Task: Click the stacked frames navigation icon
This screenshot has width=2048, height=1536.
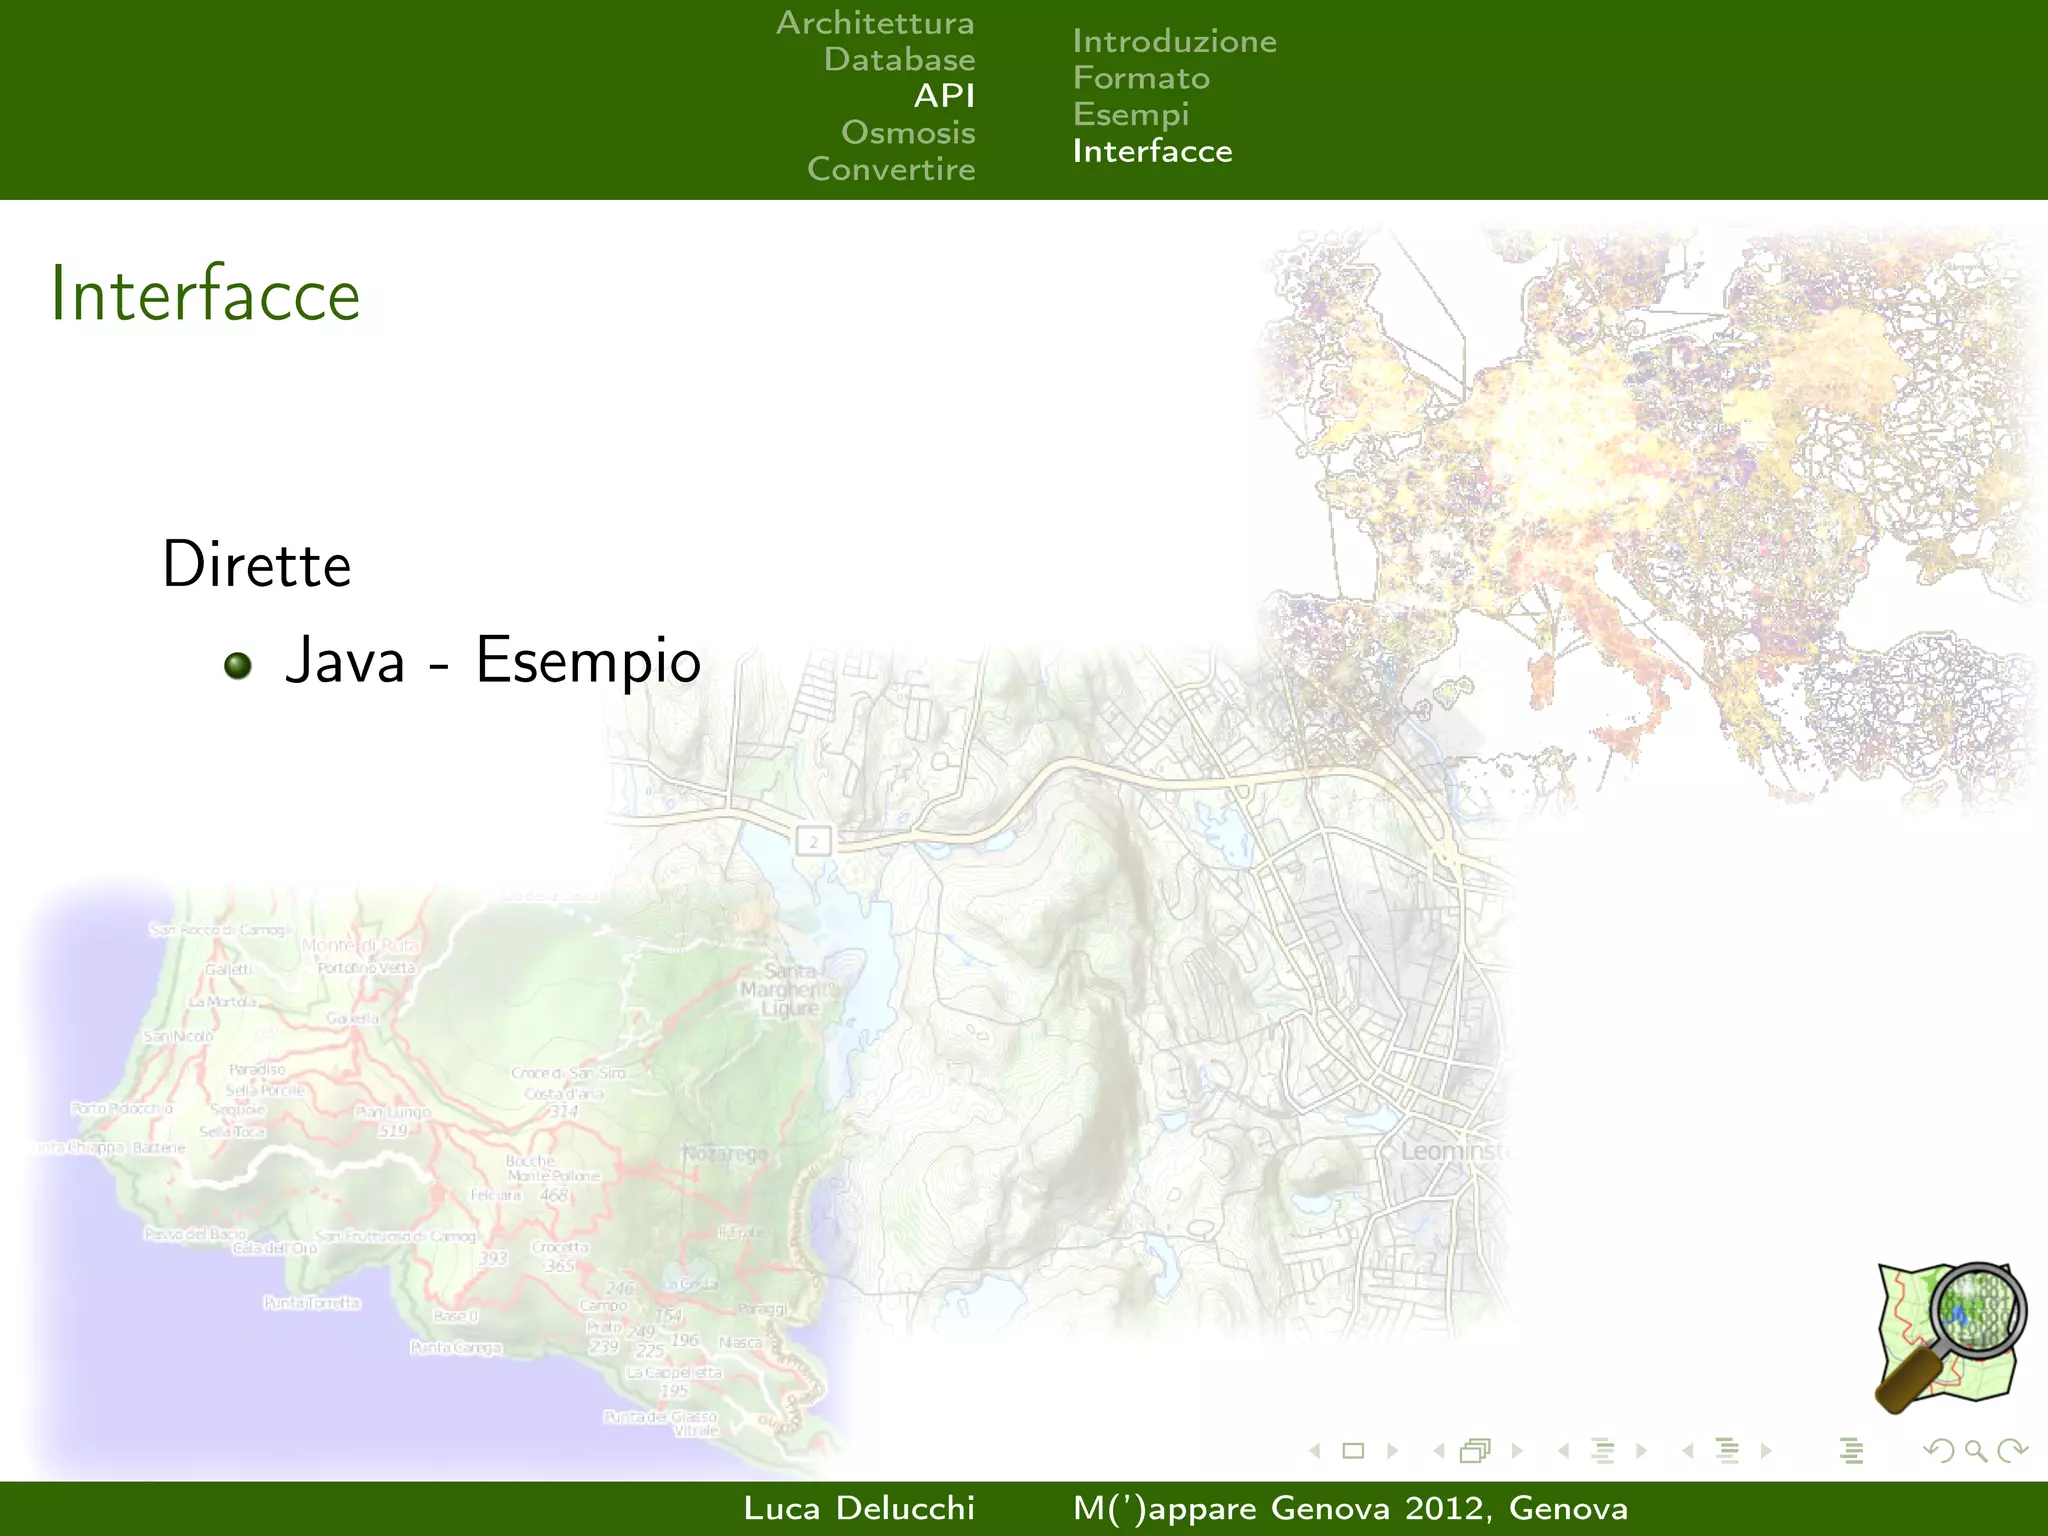Action: [1476, 1450]
